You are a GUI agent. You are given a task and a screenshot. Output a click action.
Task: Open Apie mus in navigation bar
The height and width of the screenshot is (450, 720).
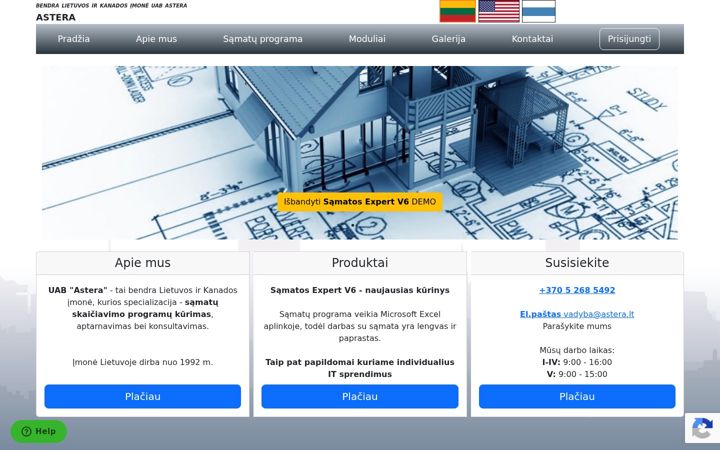coord(156,39)
